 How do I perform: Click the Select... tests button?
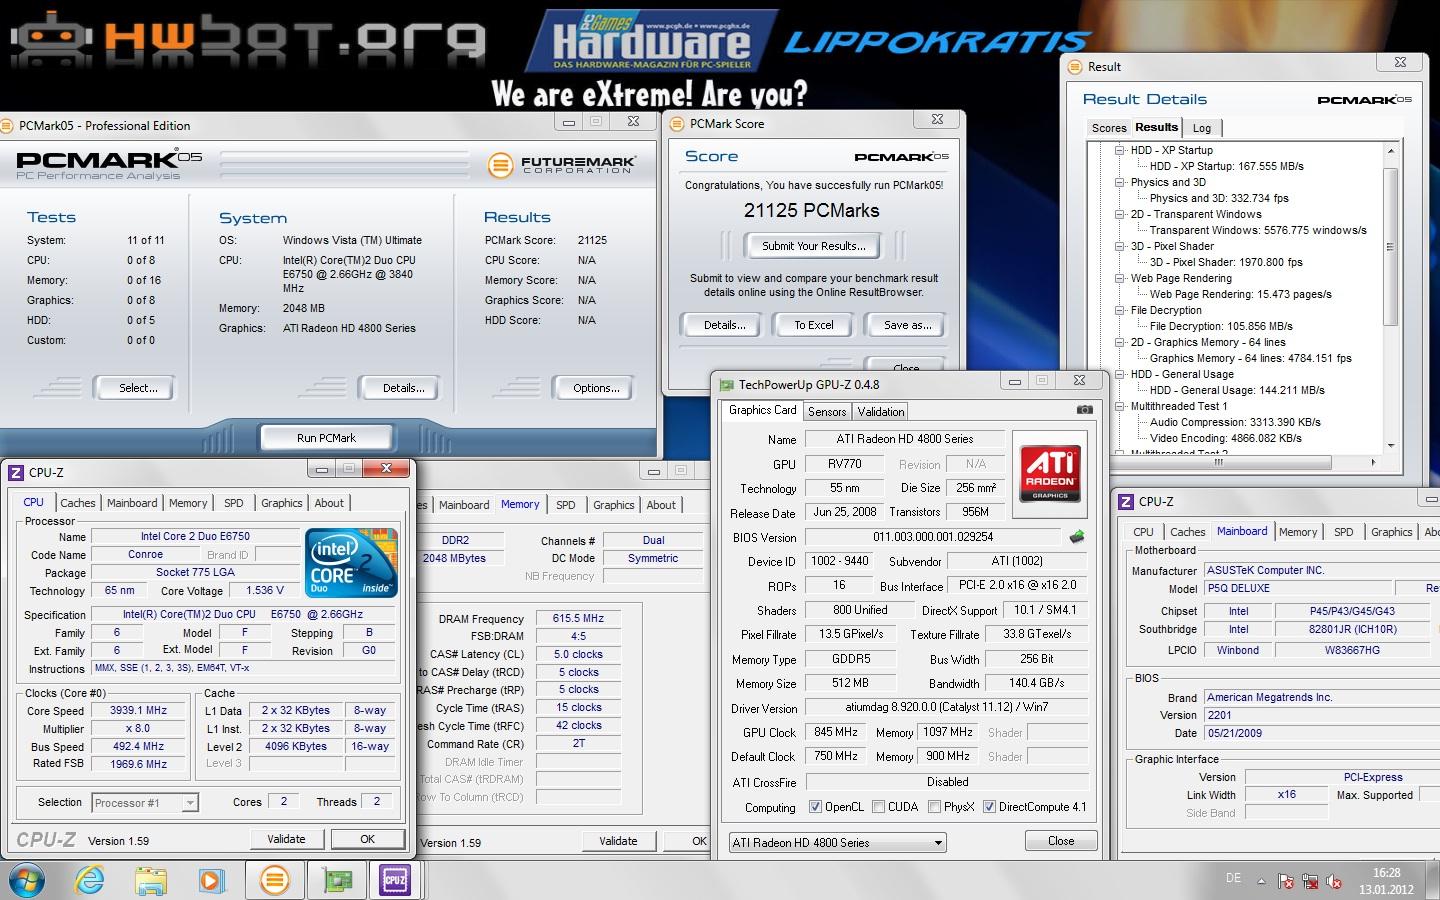pos(138,388)
